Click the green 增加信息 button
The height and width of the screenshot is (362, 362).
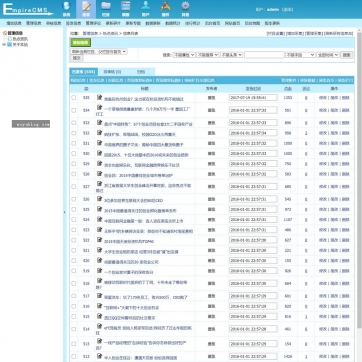coord(80,43)
